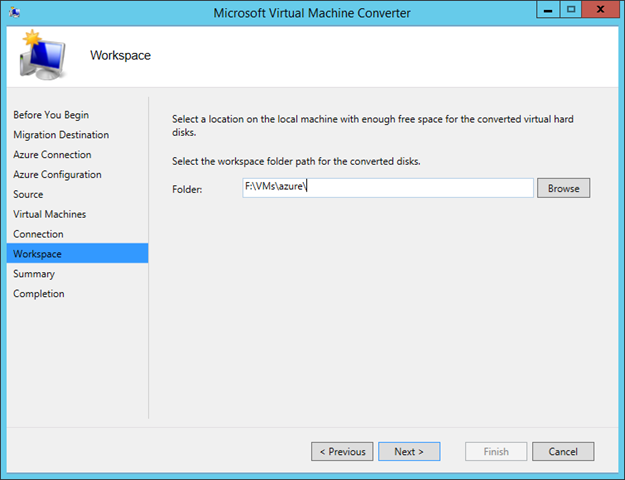Select the Completion step
Viewport: 625px width, 480px height.
[x=39, y=294]
